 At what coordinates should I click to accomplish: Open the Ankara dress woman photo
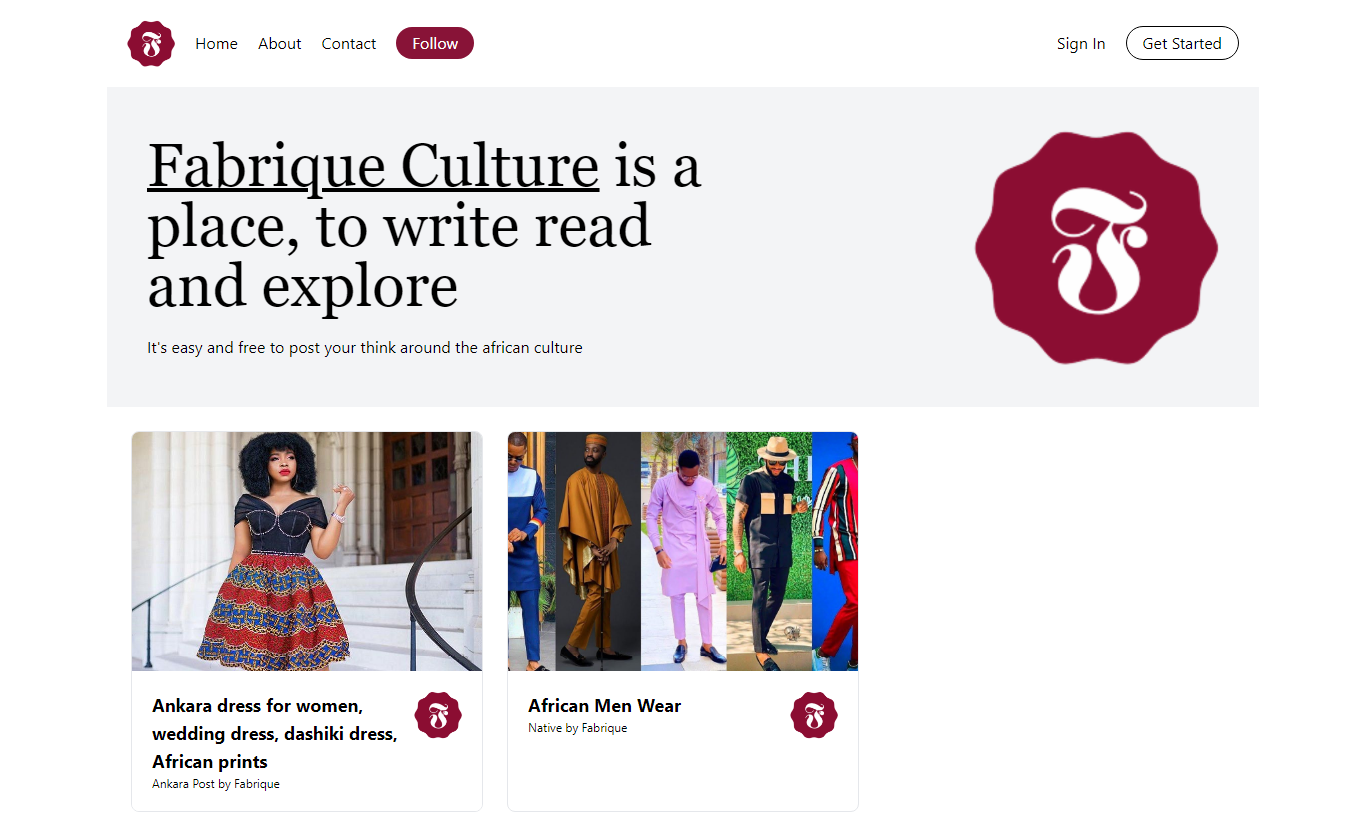pos(307,551)
